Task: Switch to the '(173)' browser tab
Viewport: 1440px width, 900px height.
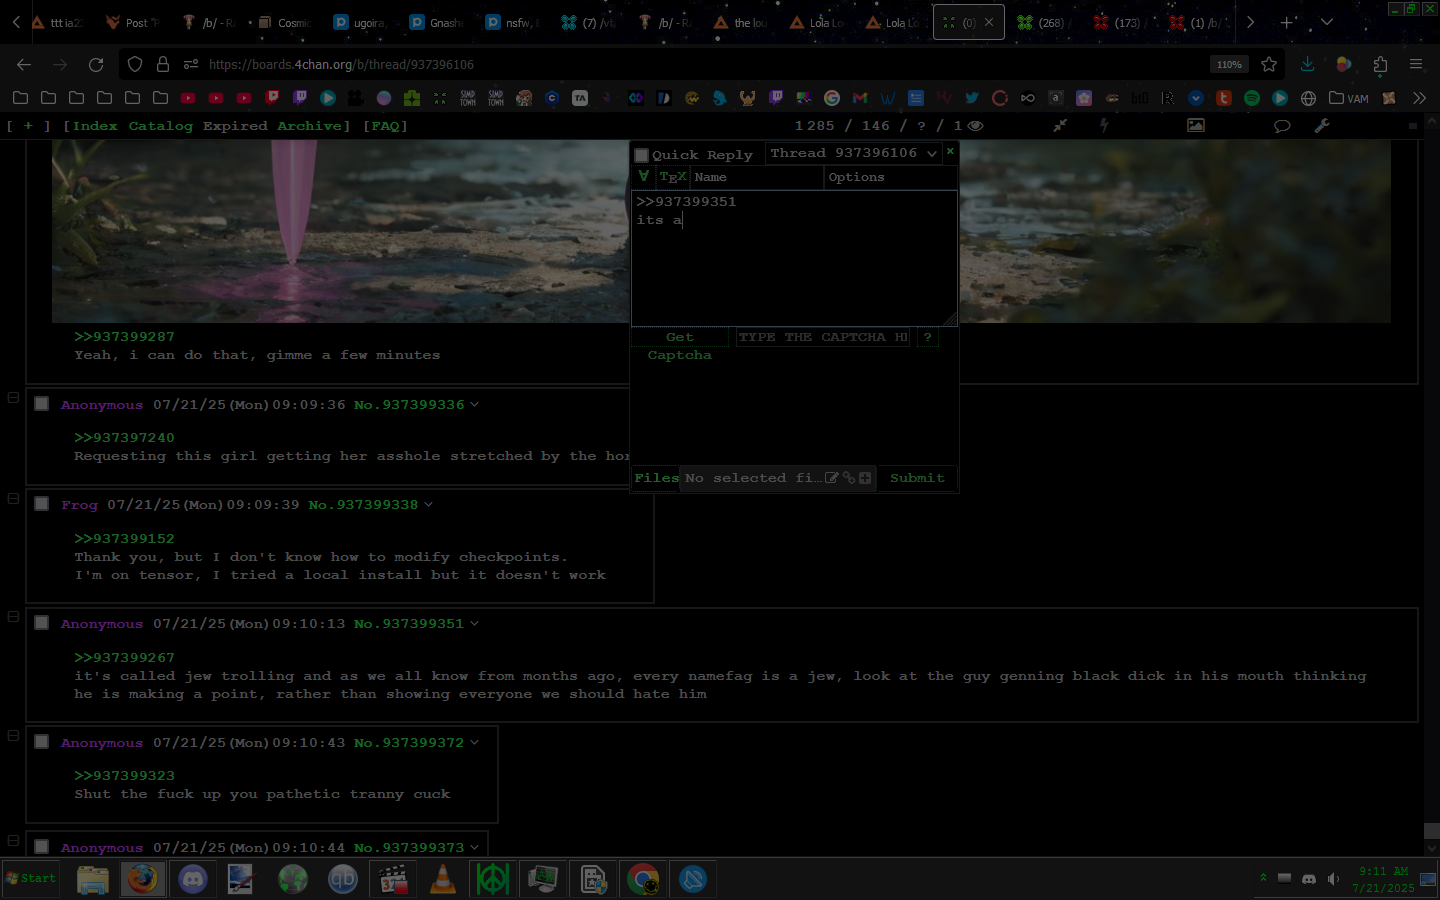Action: point(1118,22)
